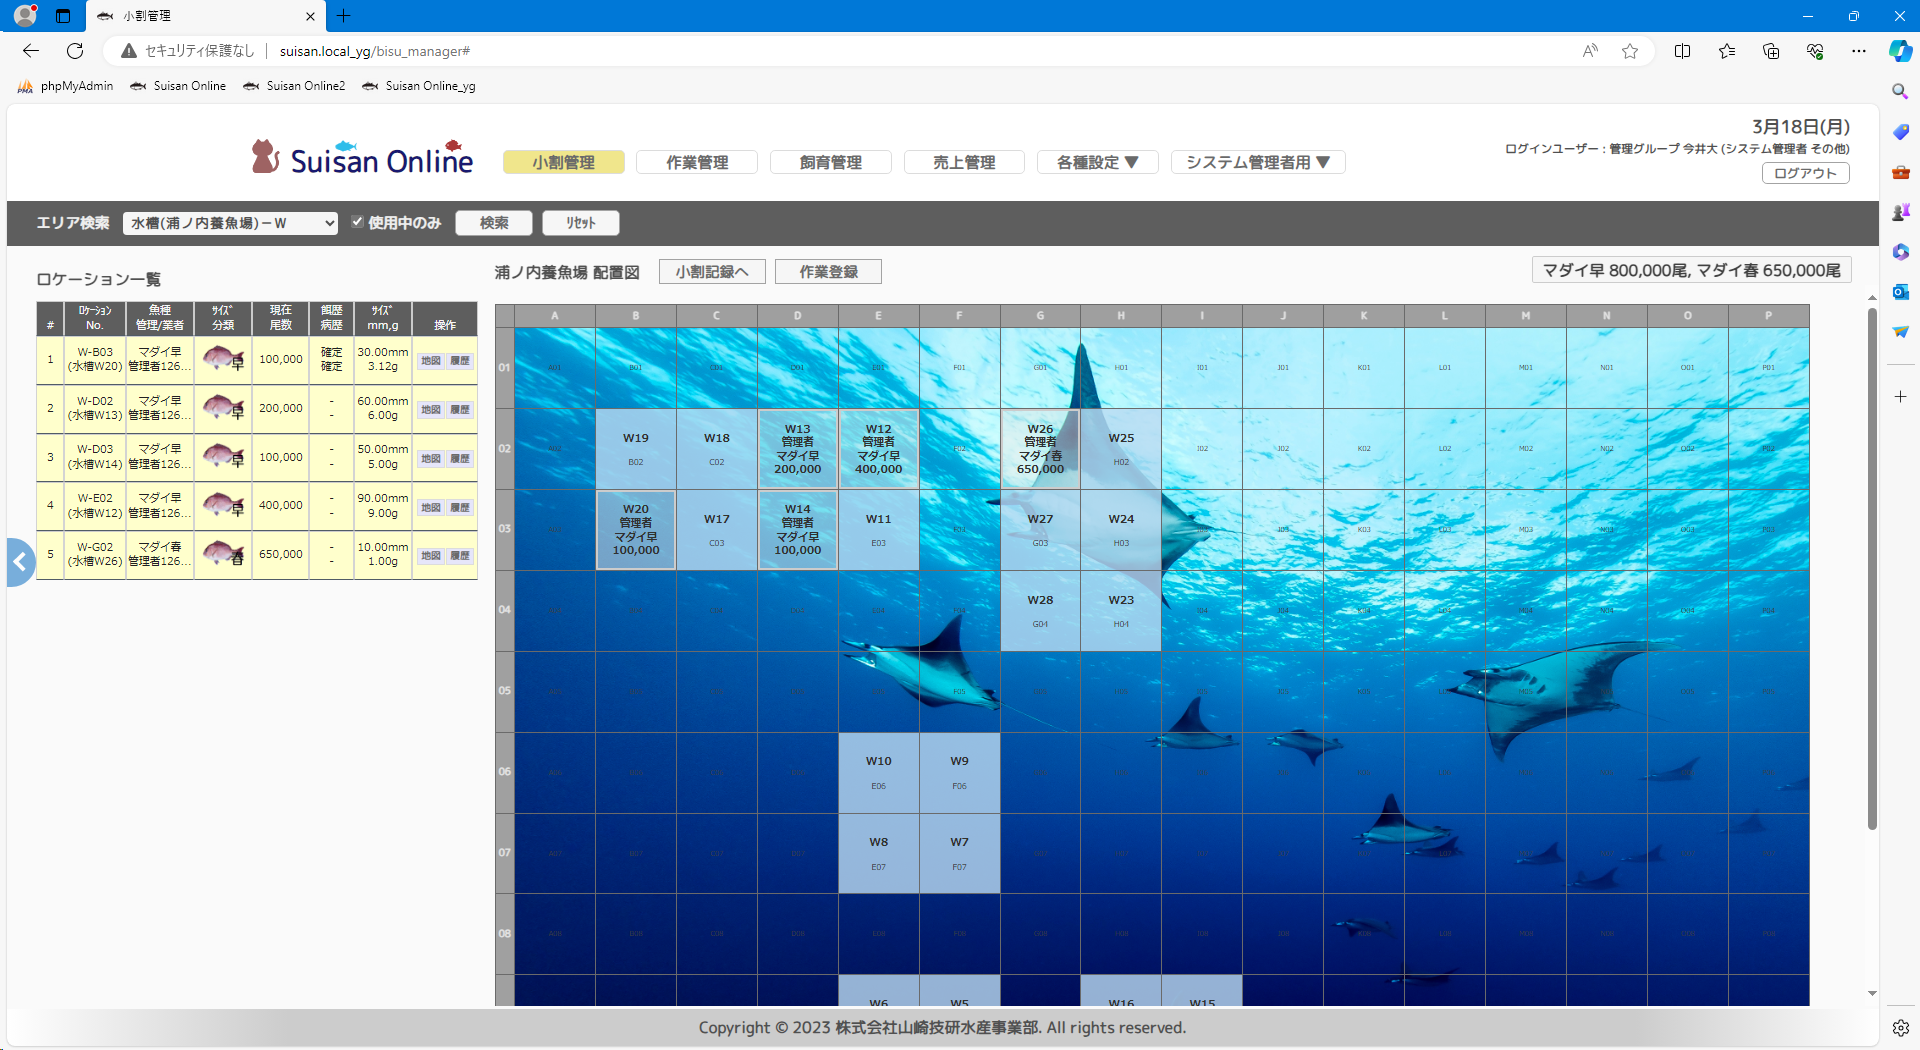Select tank W23 on the layout map
This screenshot has height=1050, width=1920.
[x=1121, y=611]
